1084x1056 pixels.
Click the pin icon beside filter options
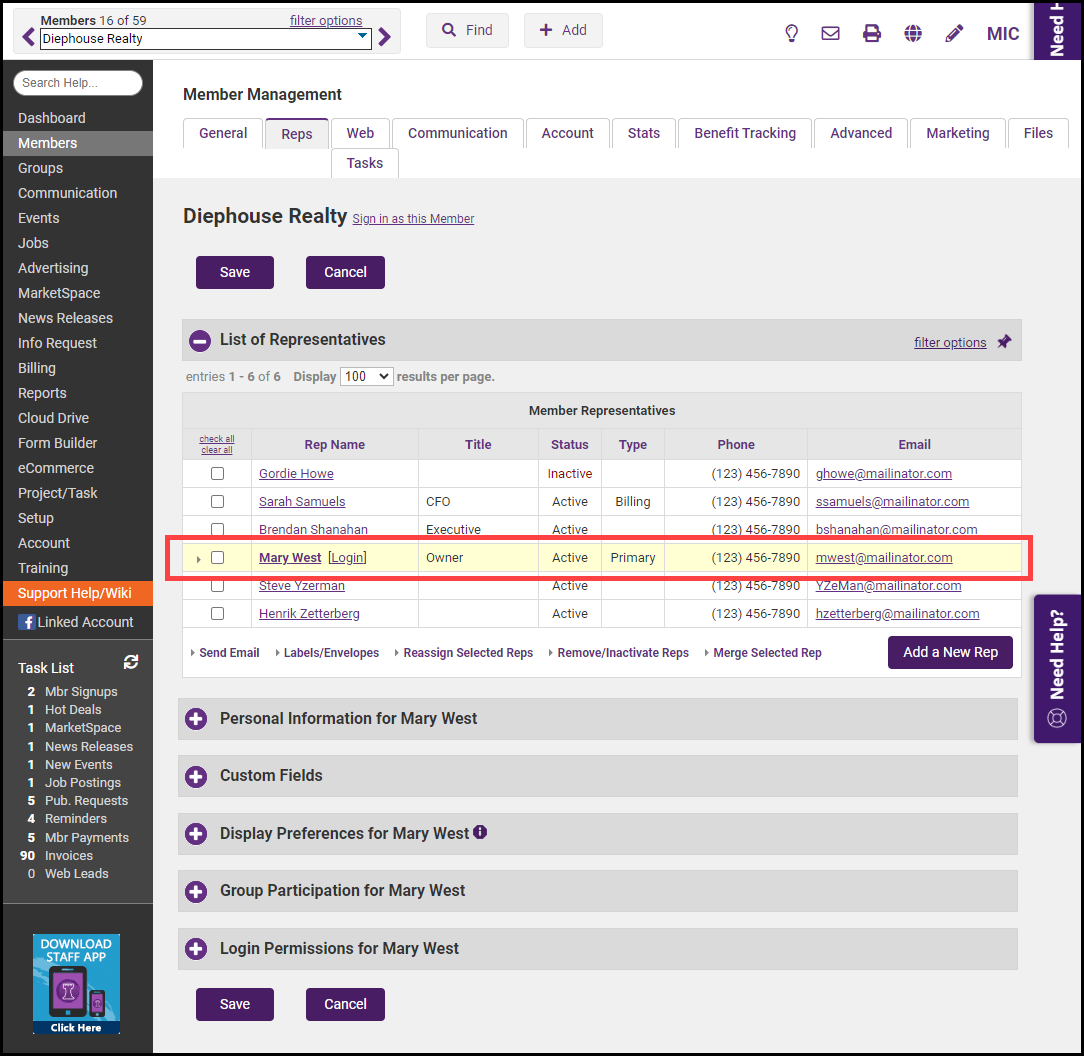[1004, 342]
